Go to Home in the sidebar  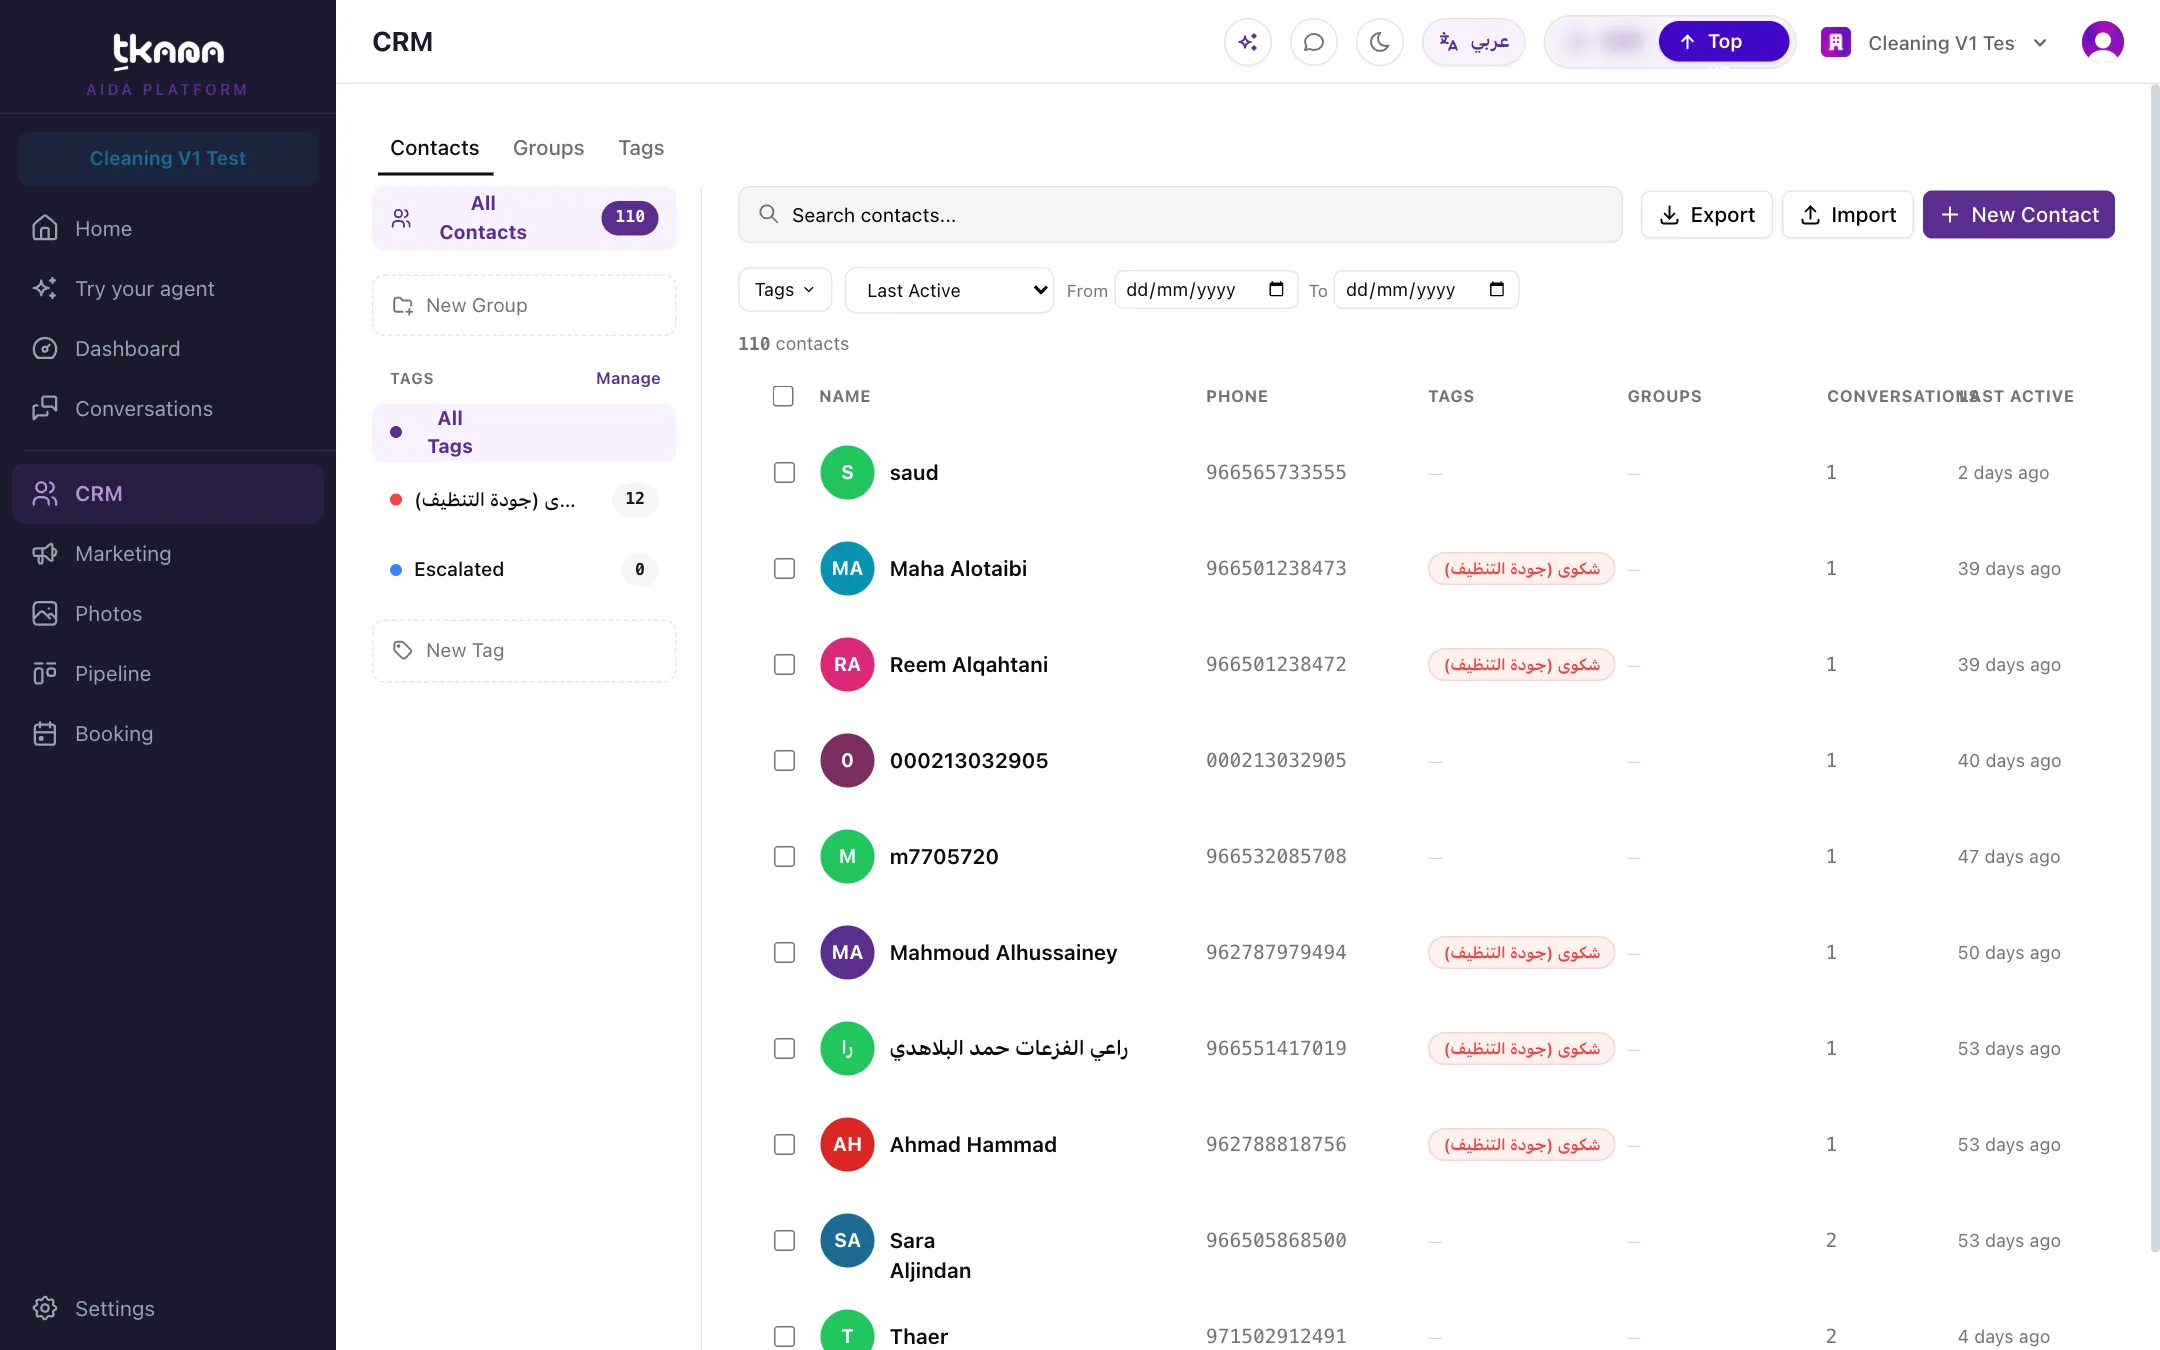coord(168,229)
